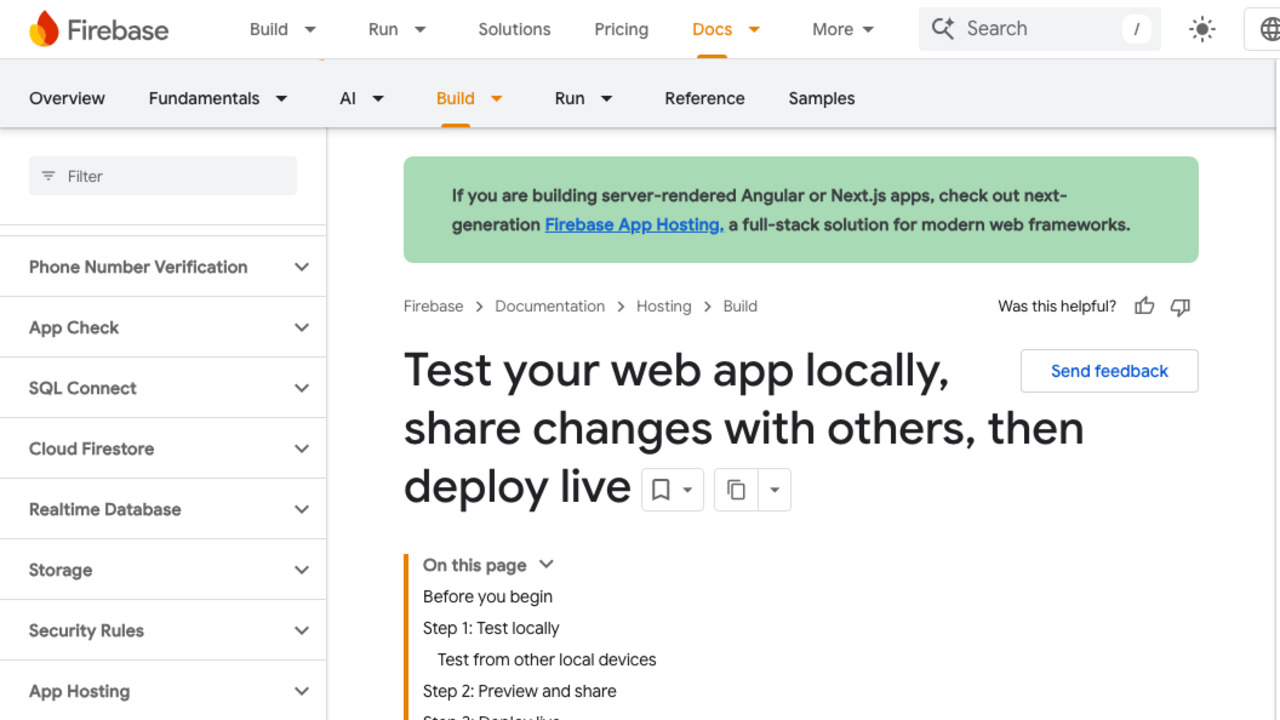This screenshot has width=1280, height=720.
Task: Click the slash shortcut key badge
Action: tap(1136, 29)
